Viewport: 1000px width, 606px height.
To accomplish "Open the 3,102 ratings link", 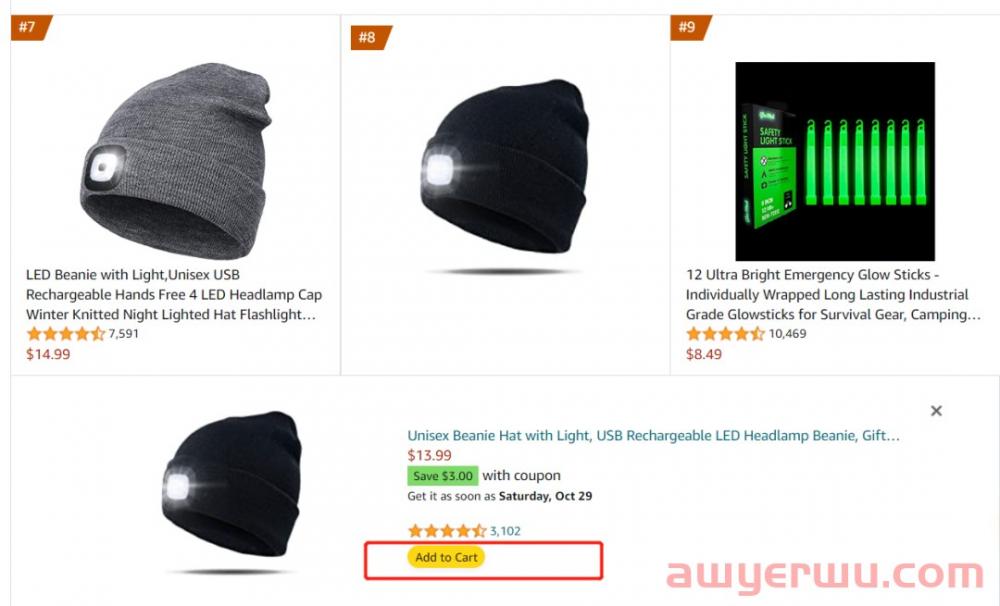I will point(505,531).
